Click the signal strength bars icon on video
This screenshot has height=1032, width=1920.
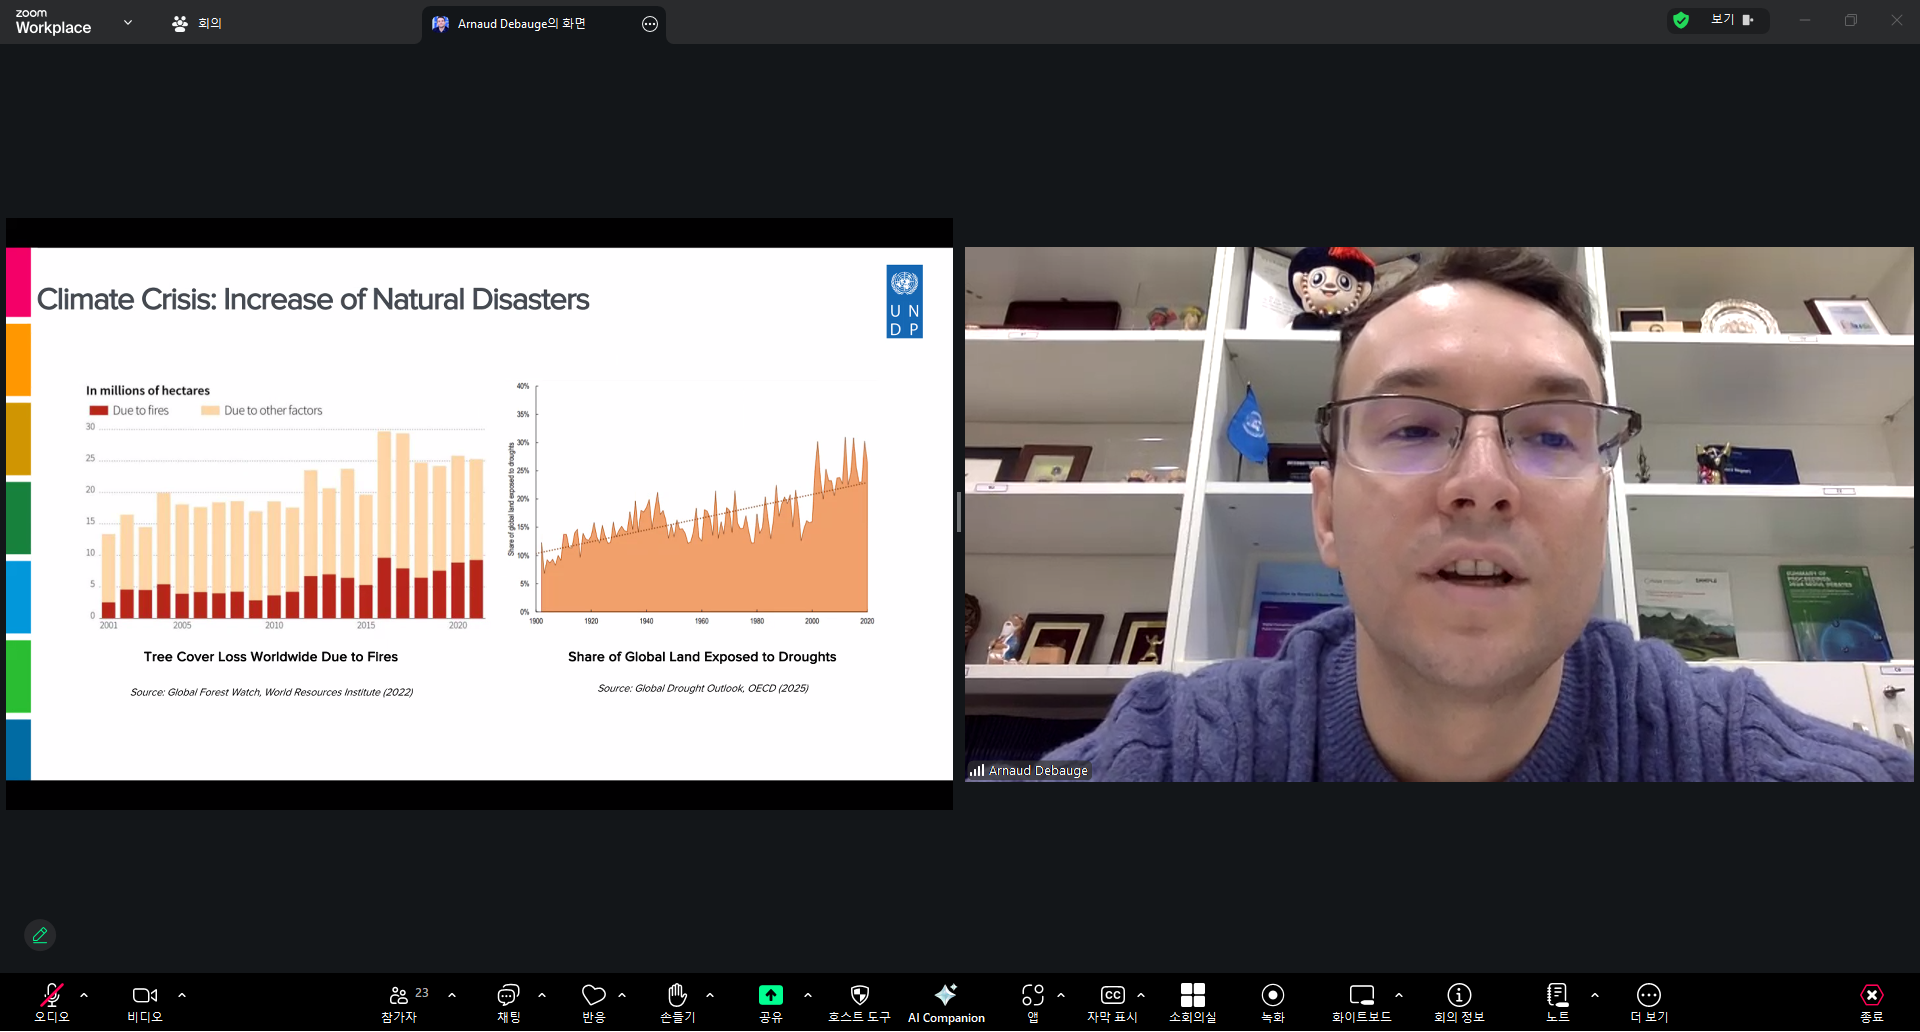pyautogui.click(x=977, y=771)
